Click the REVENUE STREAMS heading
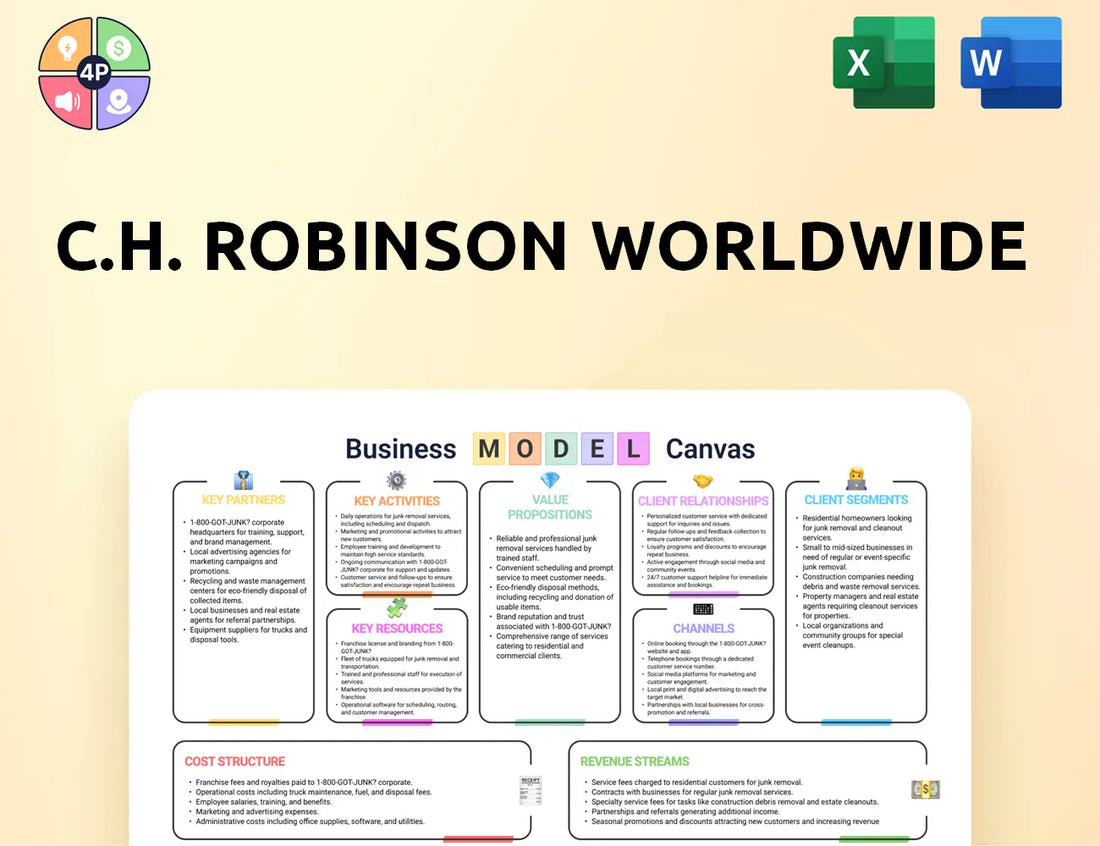 (x=634, y=761)
